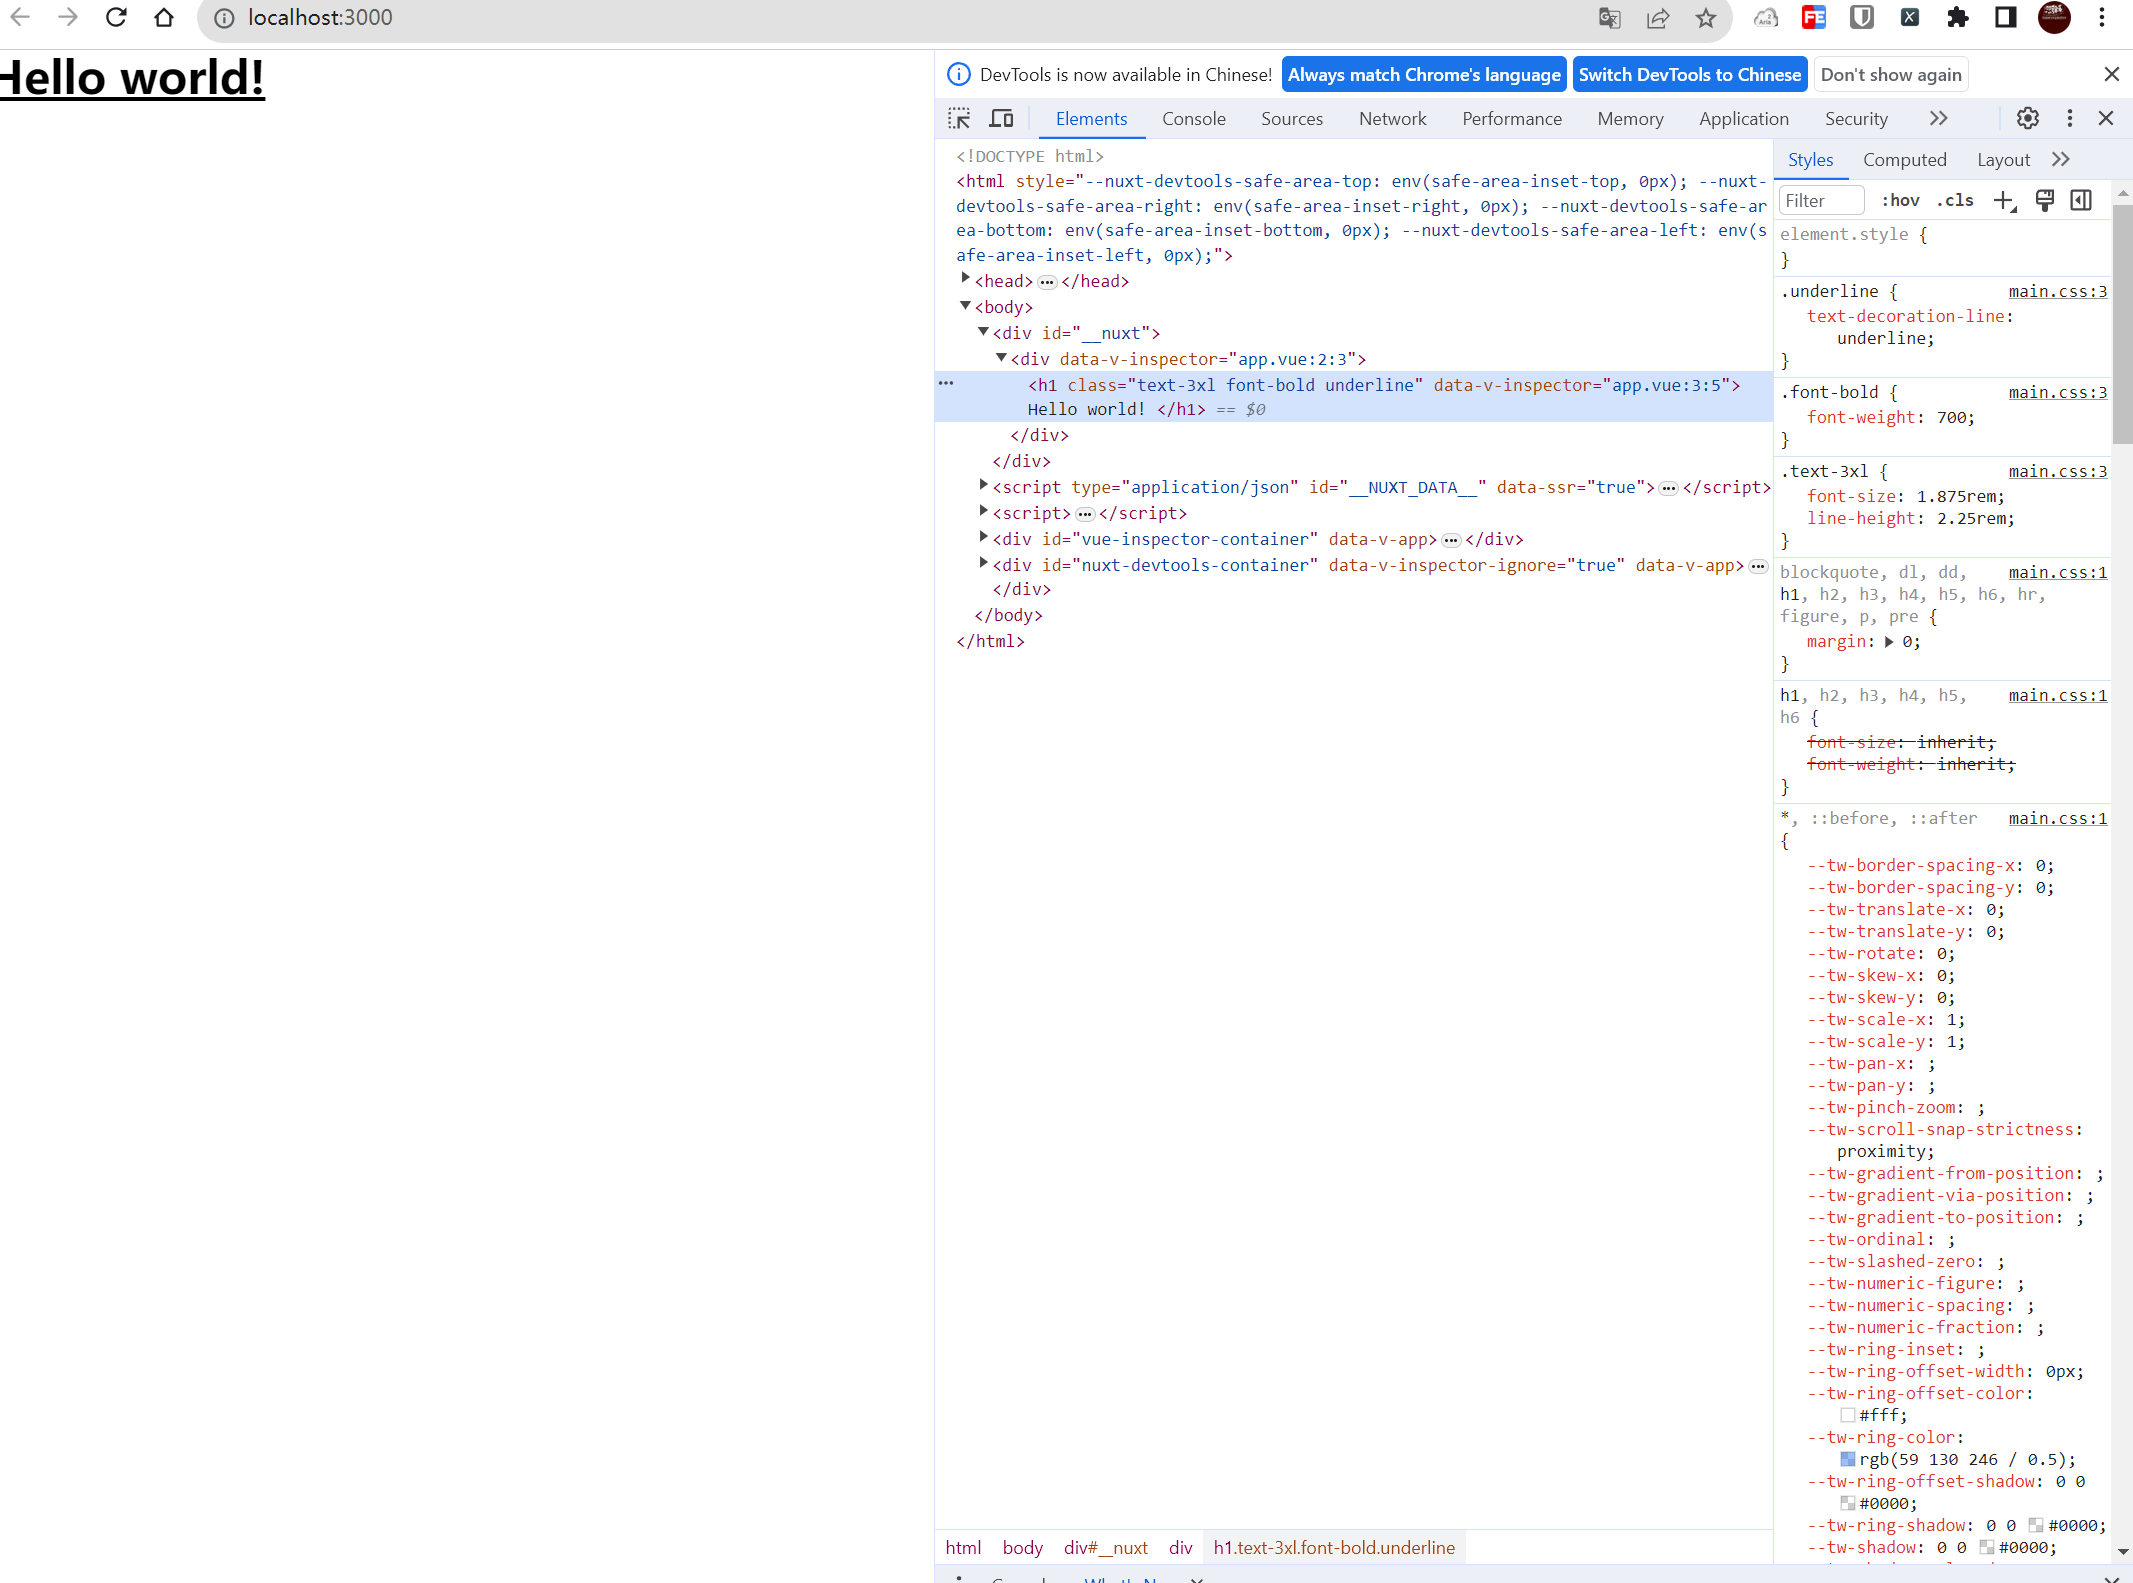Image resolution: width=2133 pixels, height=1583 pixels.
Task: Activate the inspect element picker
Action: tap(959, 118)
